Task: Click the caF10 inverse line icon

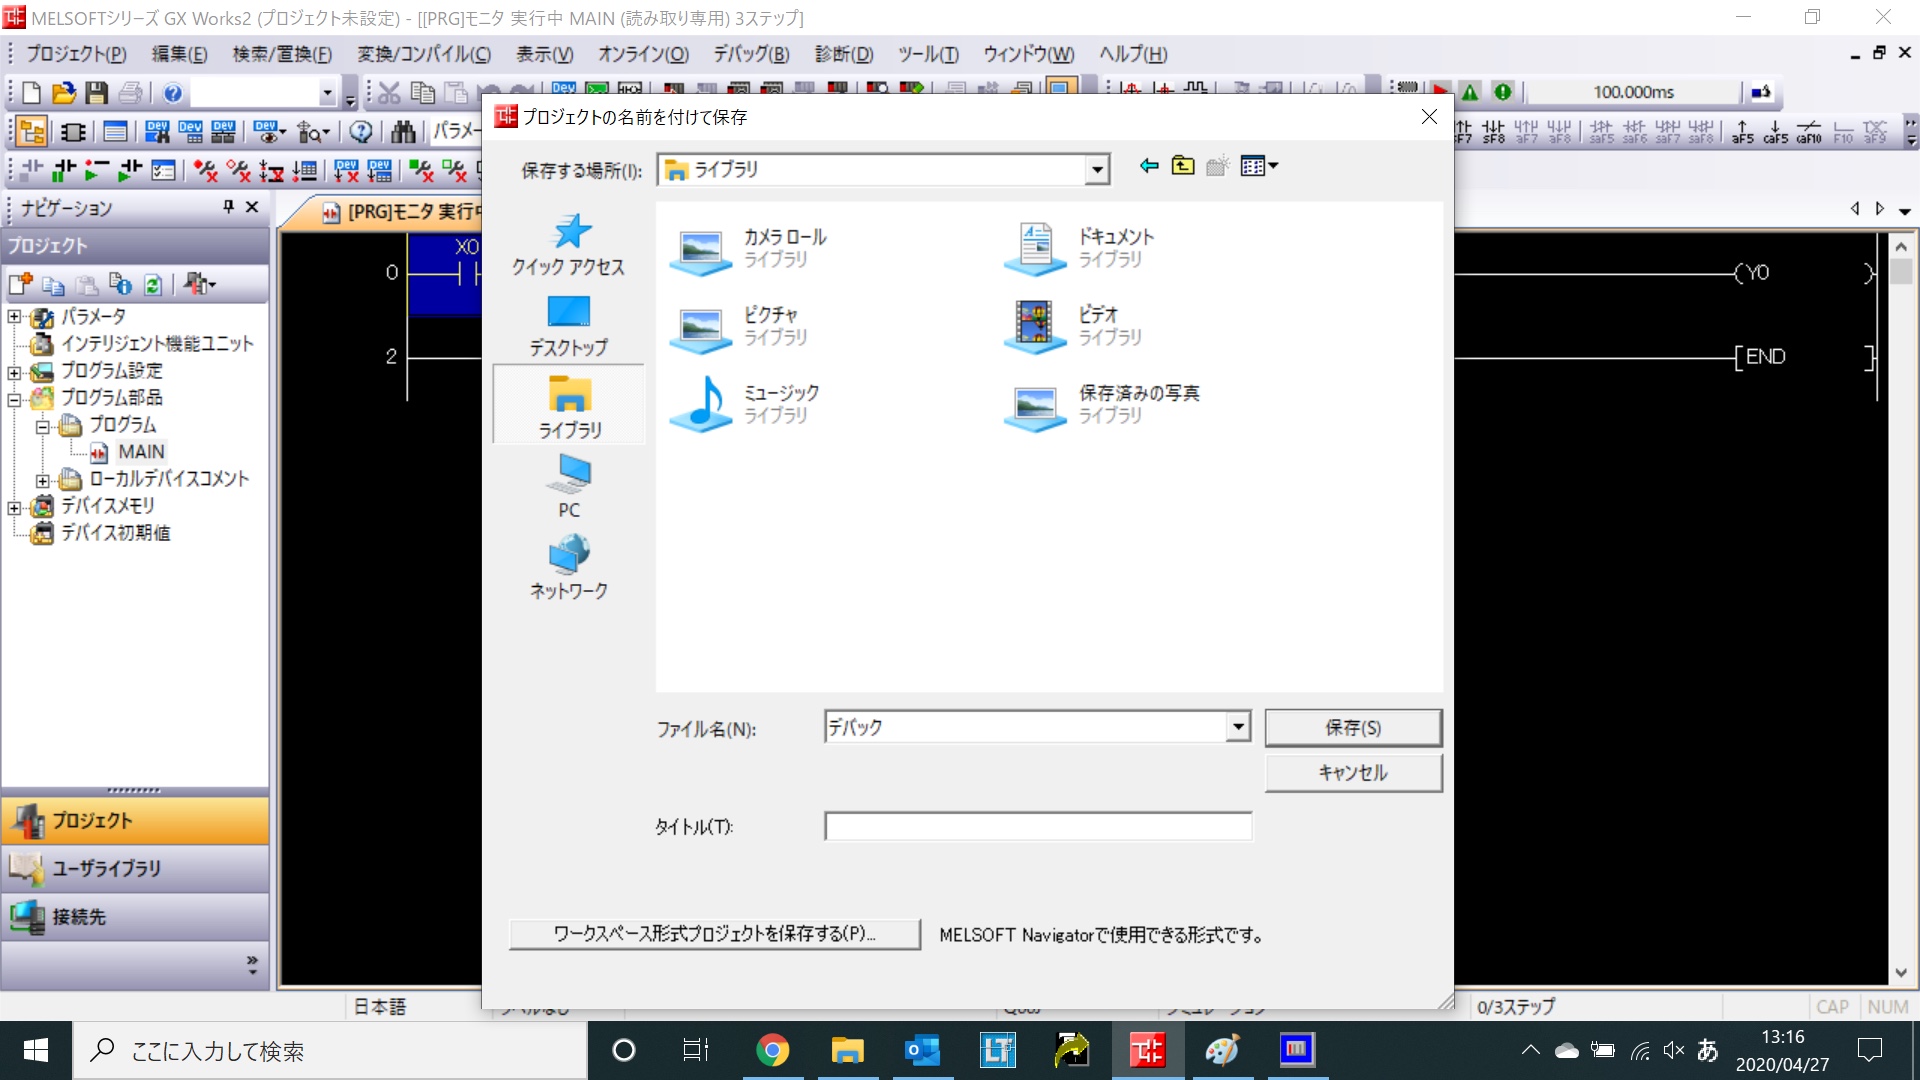Action: (x=1809, y=132)
